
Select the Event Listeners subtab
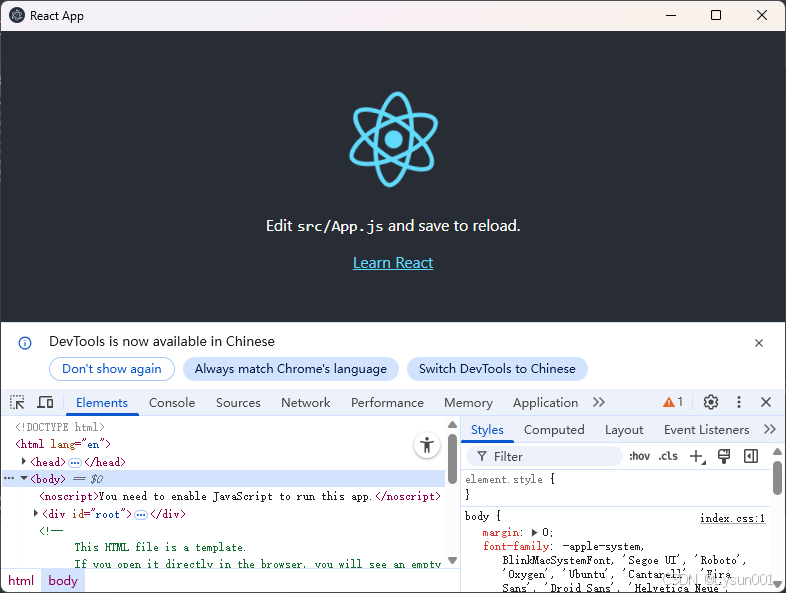pyautogui.click(x=706, y=430)
